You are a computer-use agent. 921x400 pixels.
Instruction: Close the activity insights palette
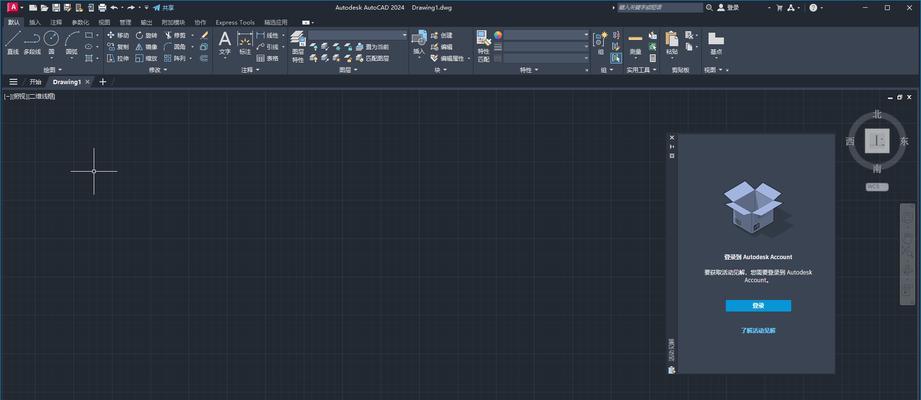coord(673,137)
